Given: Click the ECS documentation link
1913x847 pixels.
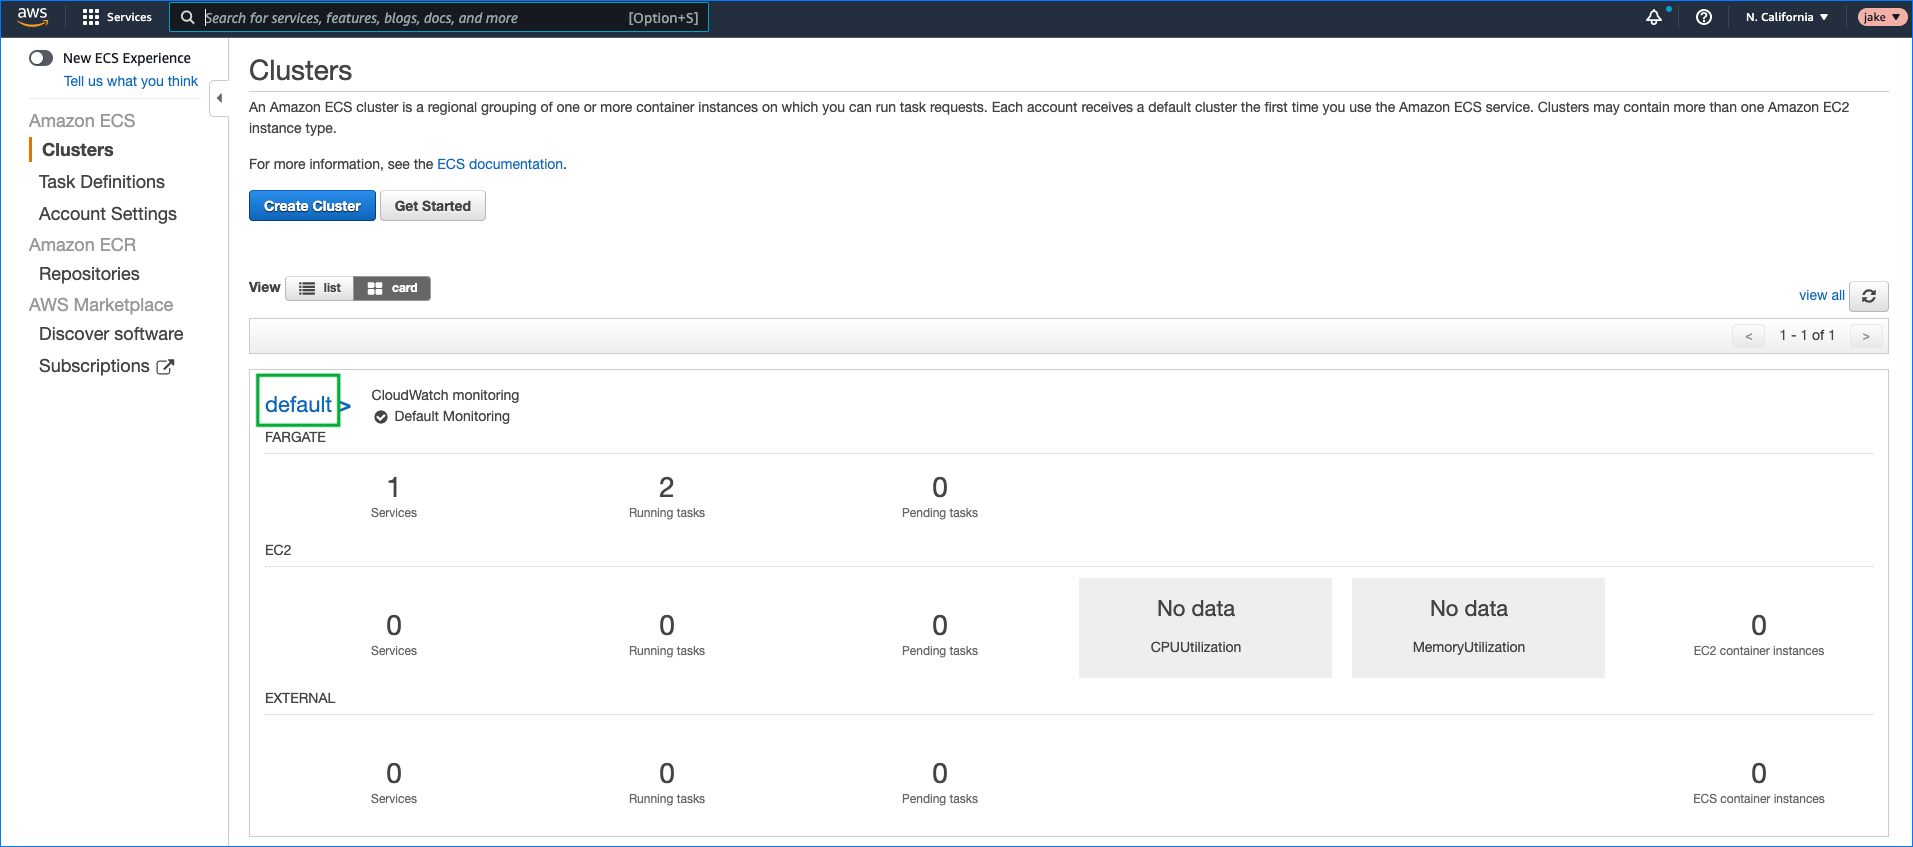Looking at the screenshot, I should [500, 164].
